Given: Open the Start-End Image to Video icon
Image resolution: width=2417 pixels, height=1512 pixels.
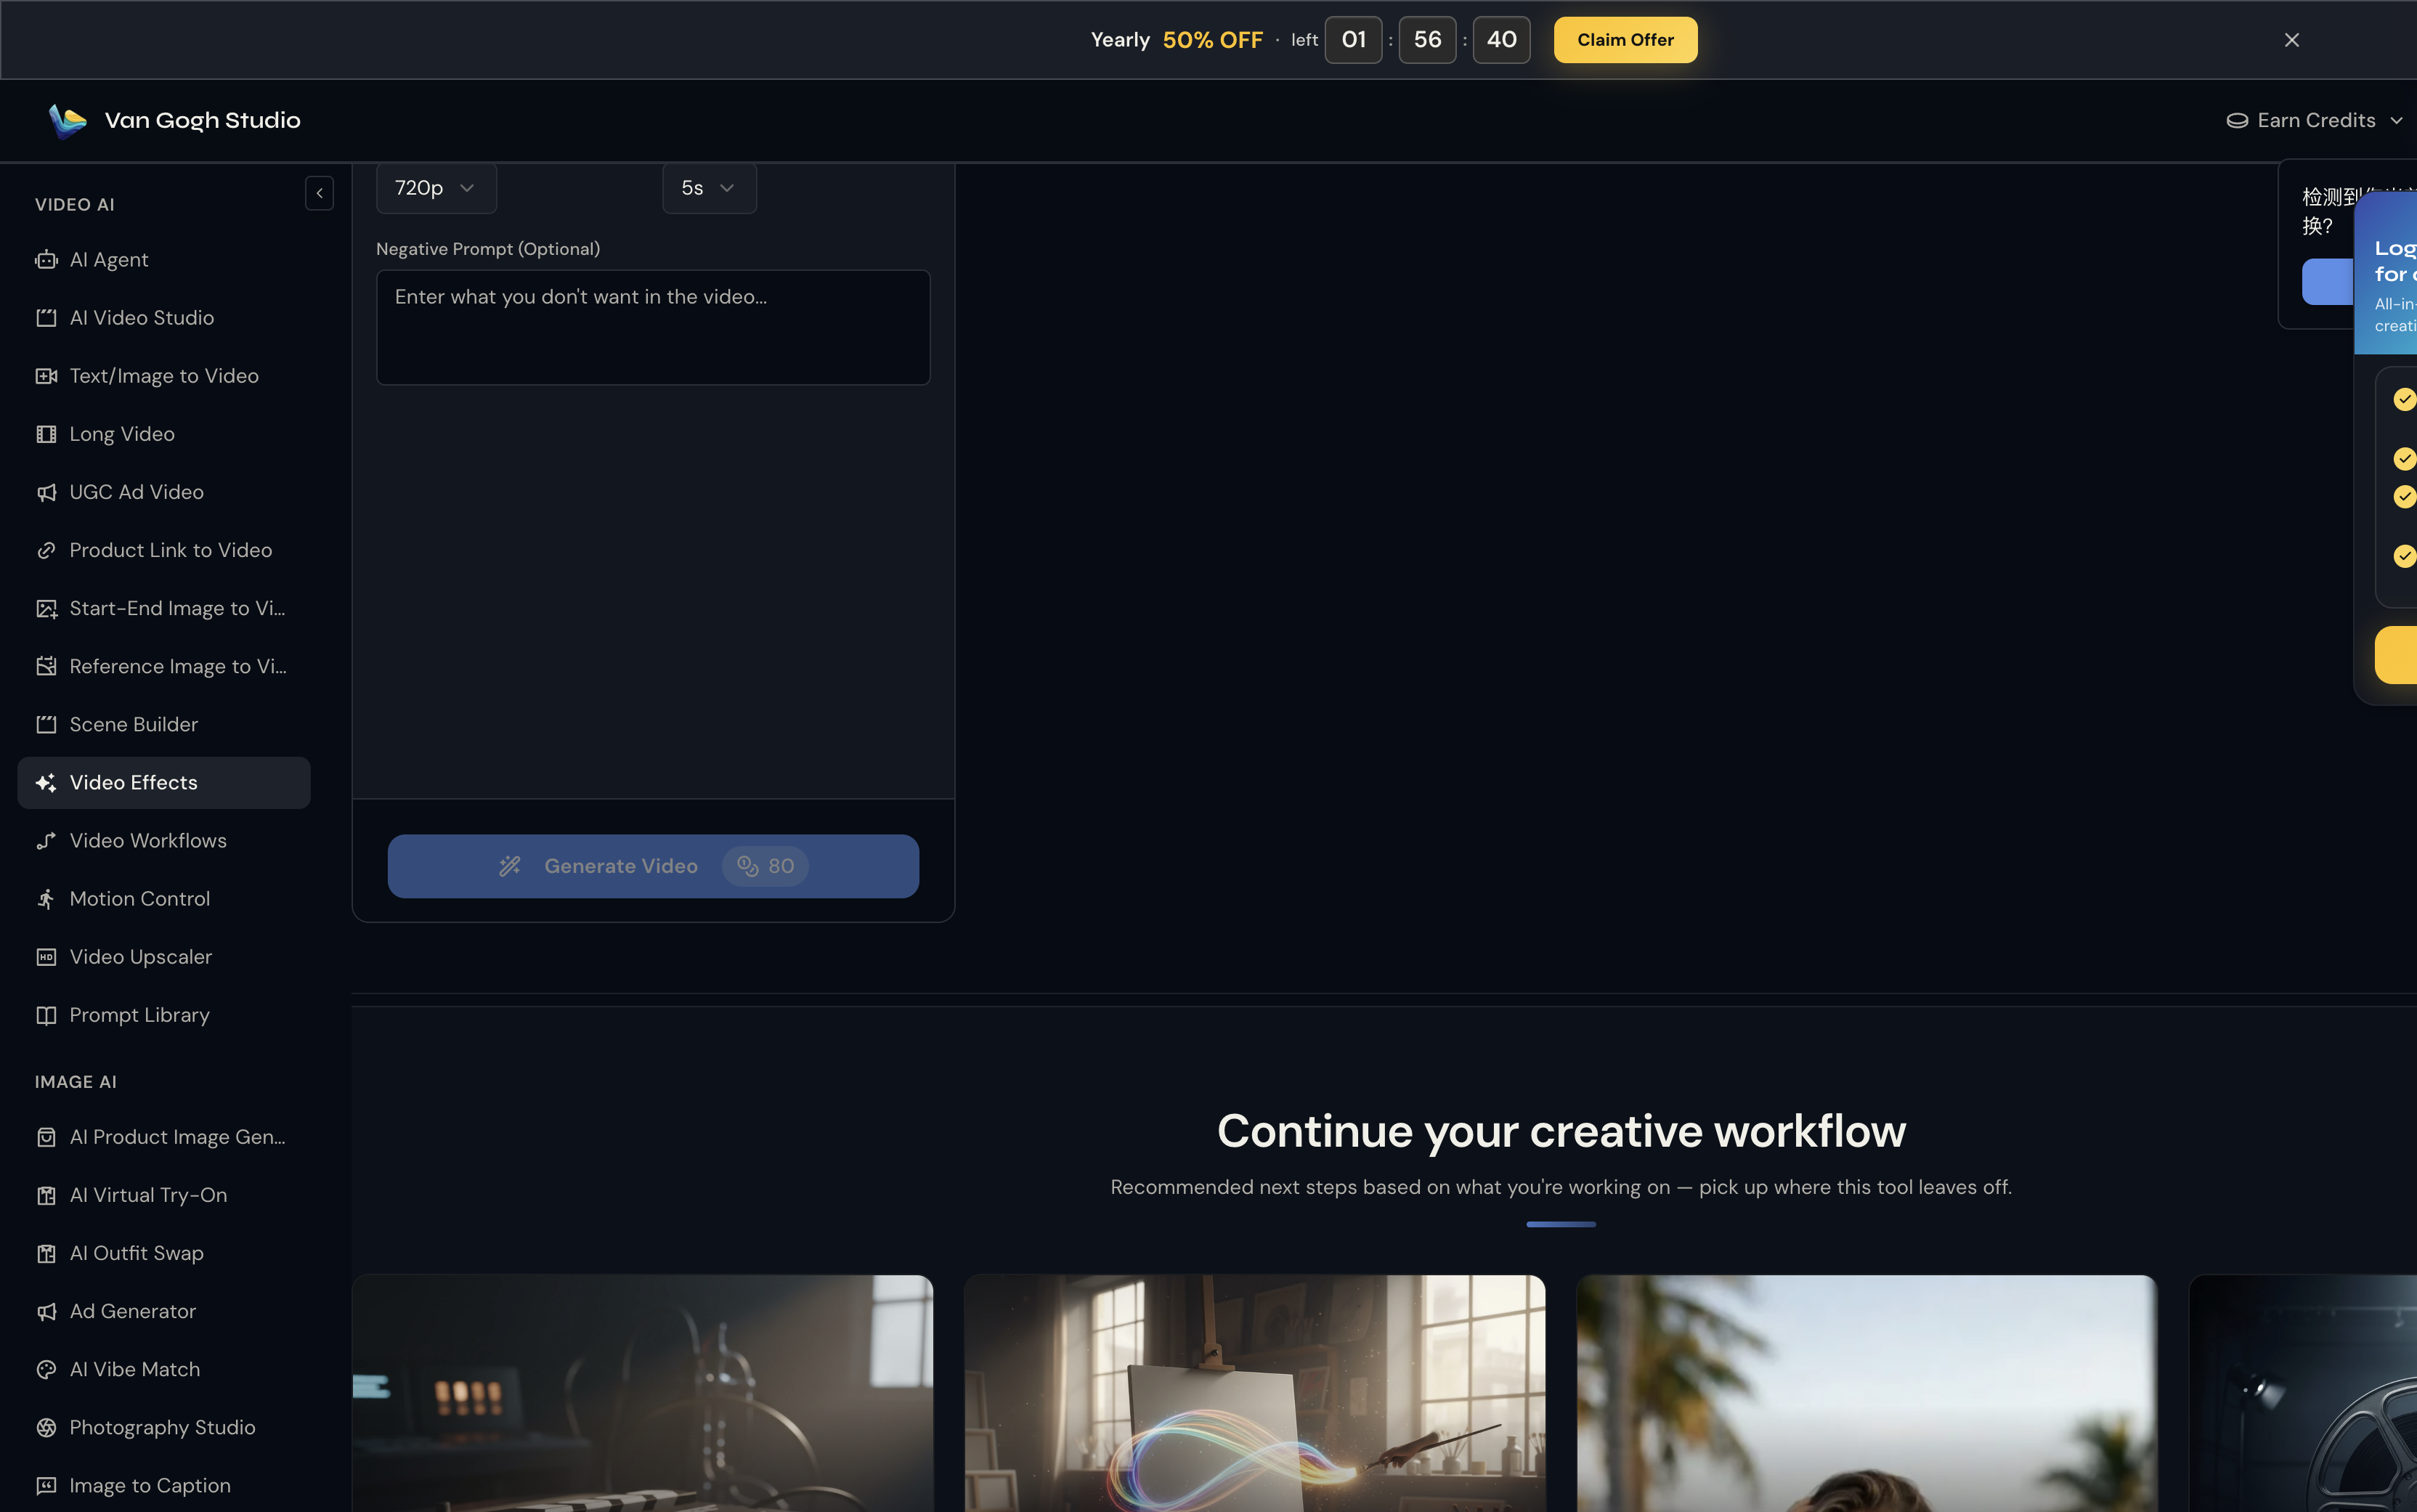Looking at the screenshot, I should click(x=46, y=608).
